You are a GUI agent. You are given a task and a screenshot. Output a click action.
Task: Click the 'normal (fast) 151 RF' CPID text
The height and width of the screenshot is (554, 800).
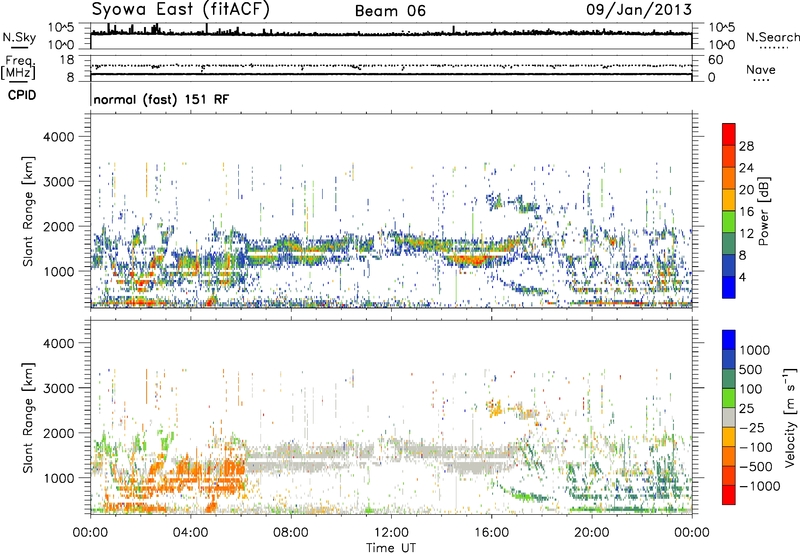click(161, 99)
